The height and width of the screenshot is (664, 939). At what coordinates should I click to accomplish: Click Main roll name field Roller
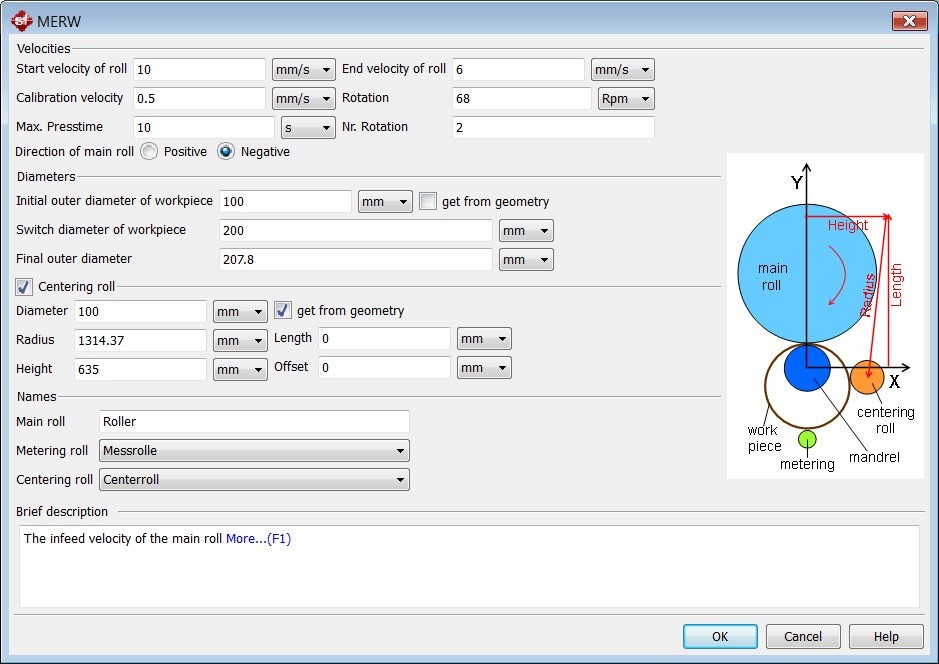tap(254, 422)
